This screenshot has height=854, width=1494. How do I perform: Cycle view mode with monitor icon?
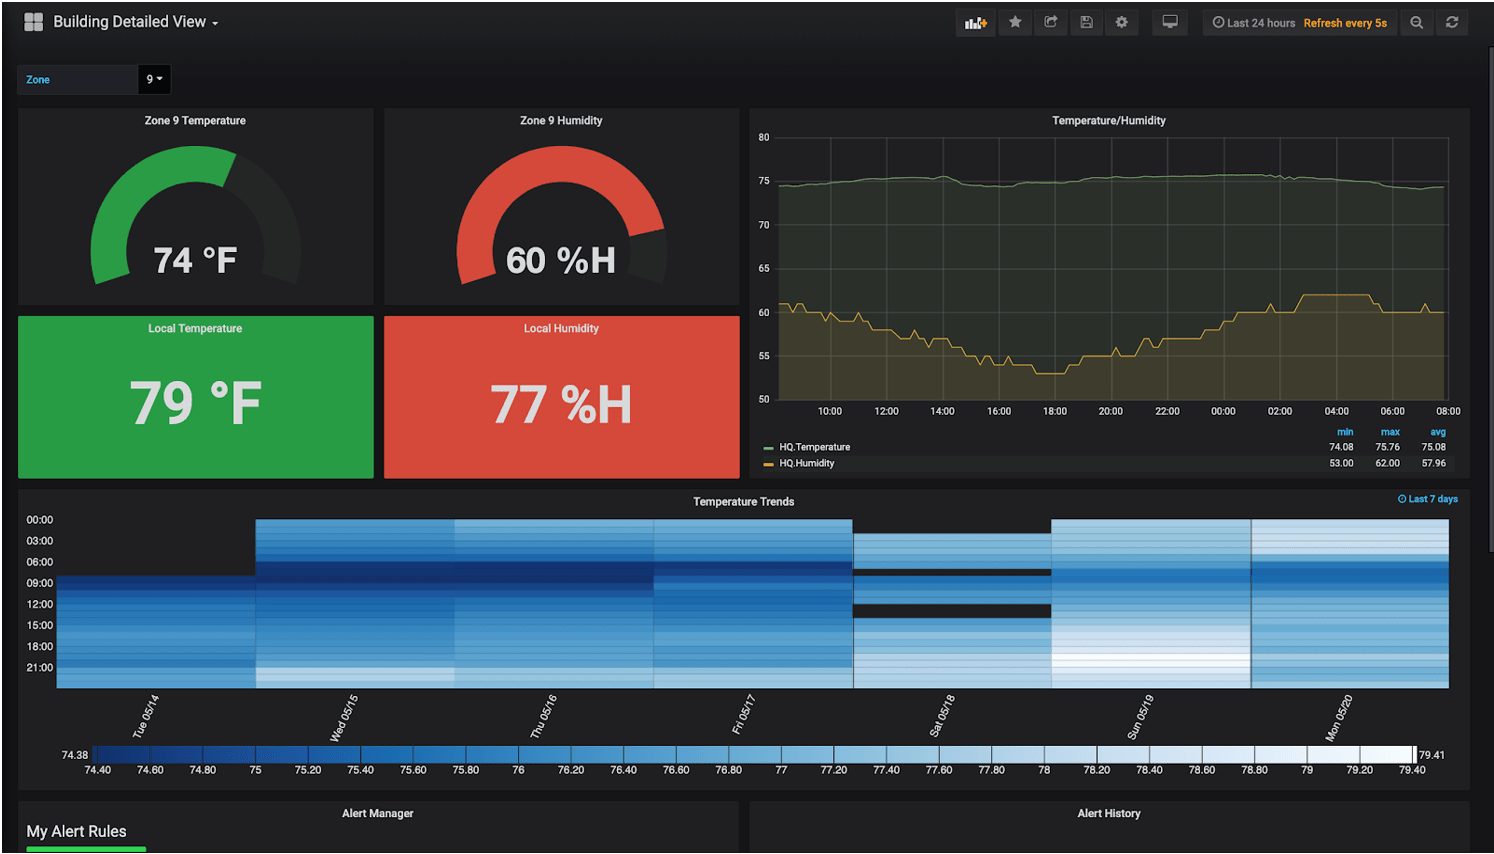point(1169,22)
